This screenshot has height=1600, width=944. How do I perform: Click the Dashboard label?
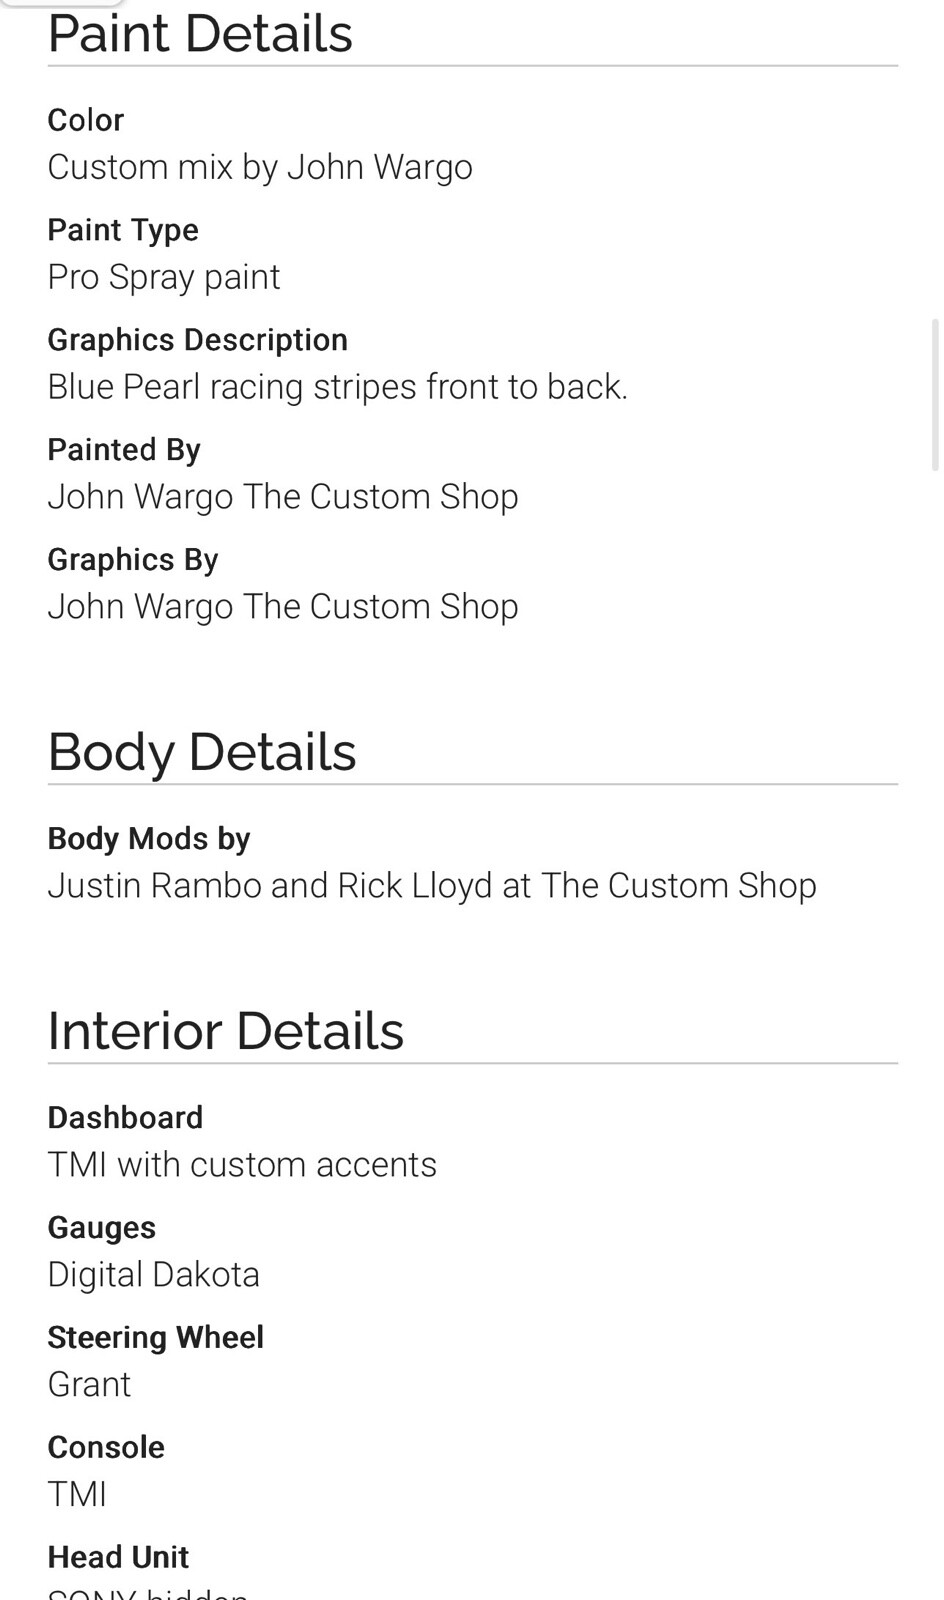click(x=125, y=1118)
